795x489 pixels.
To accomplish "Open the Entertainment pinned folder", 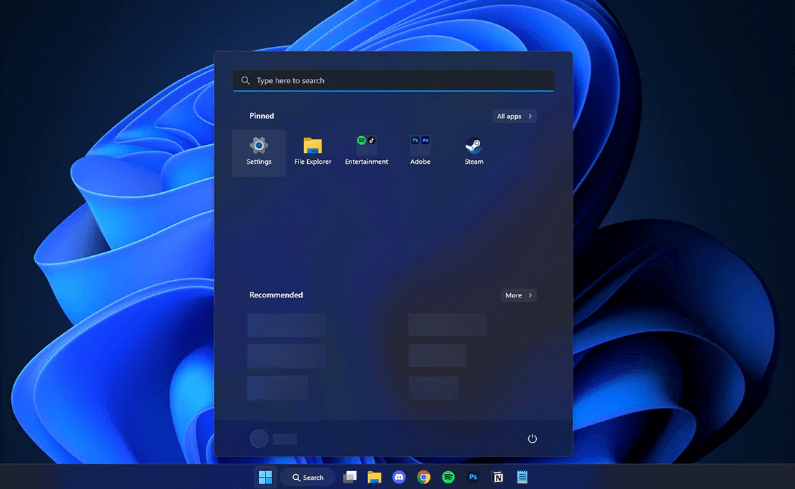I will tap(367, 152).
